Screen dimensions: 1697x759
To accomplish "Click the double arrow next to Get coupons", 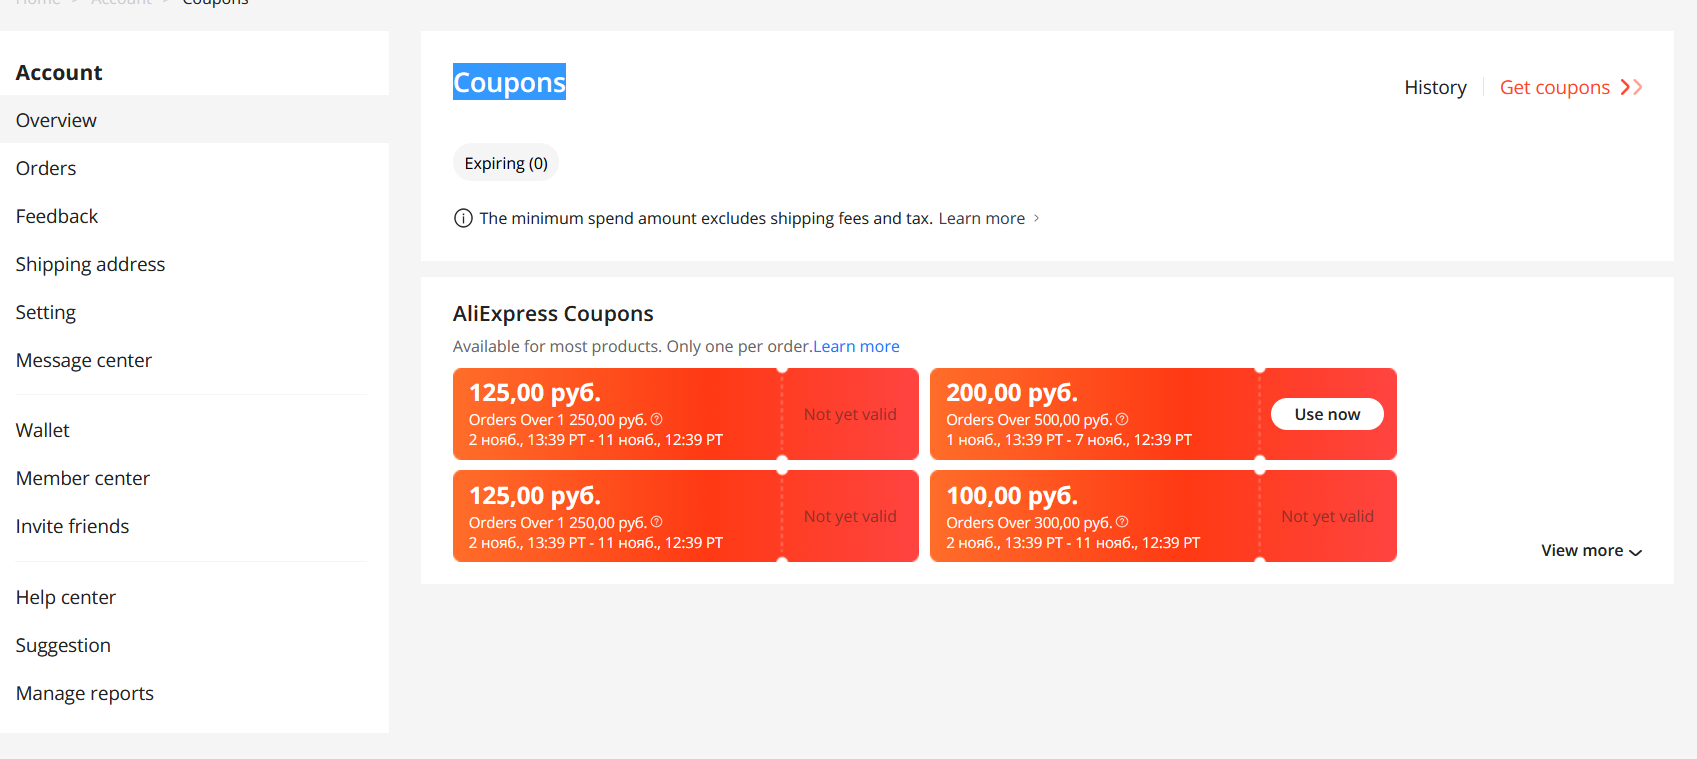I will 1631,87.
